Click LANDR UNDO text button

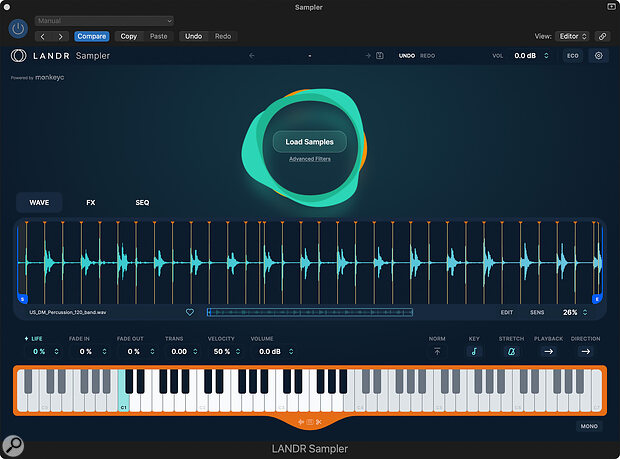(x=407, y=56)
